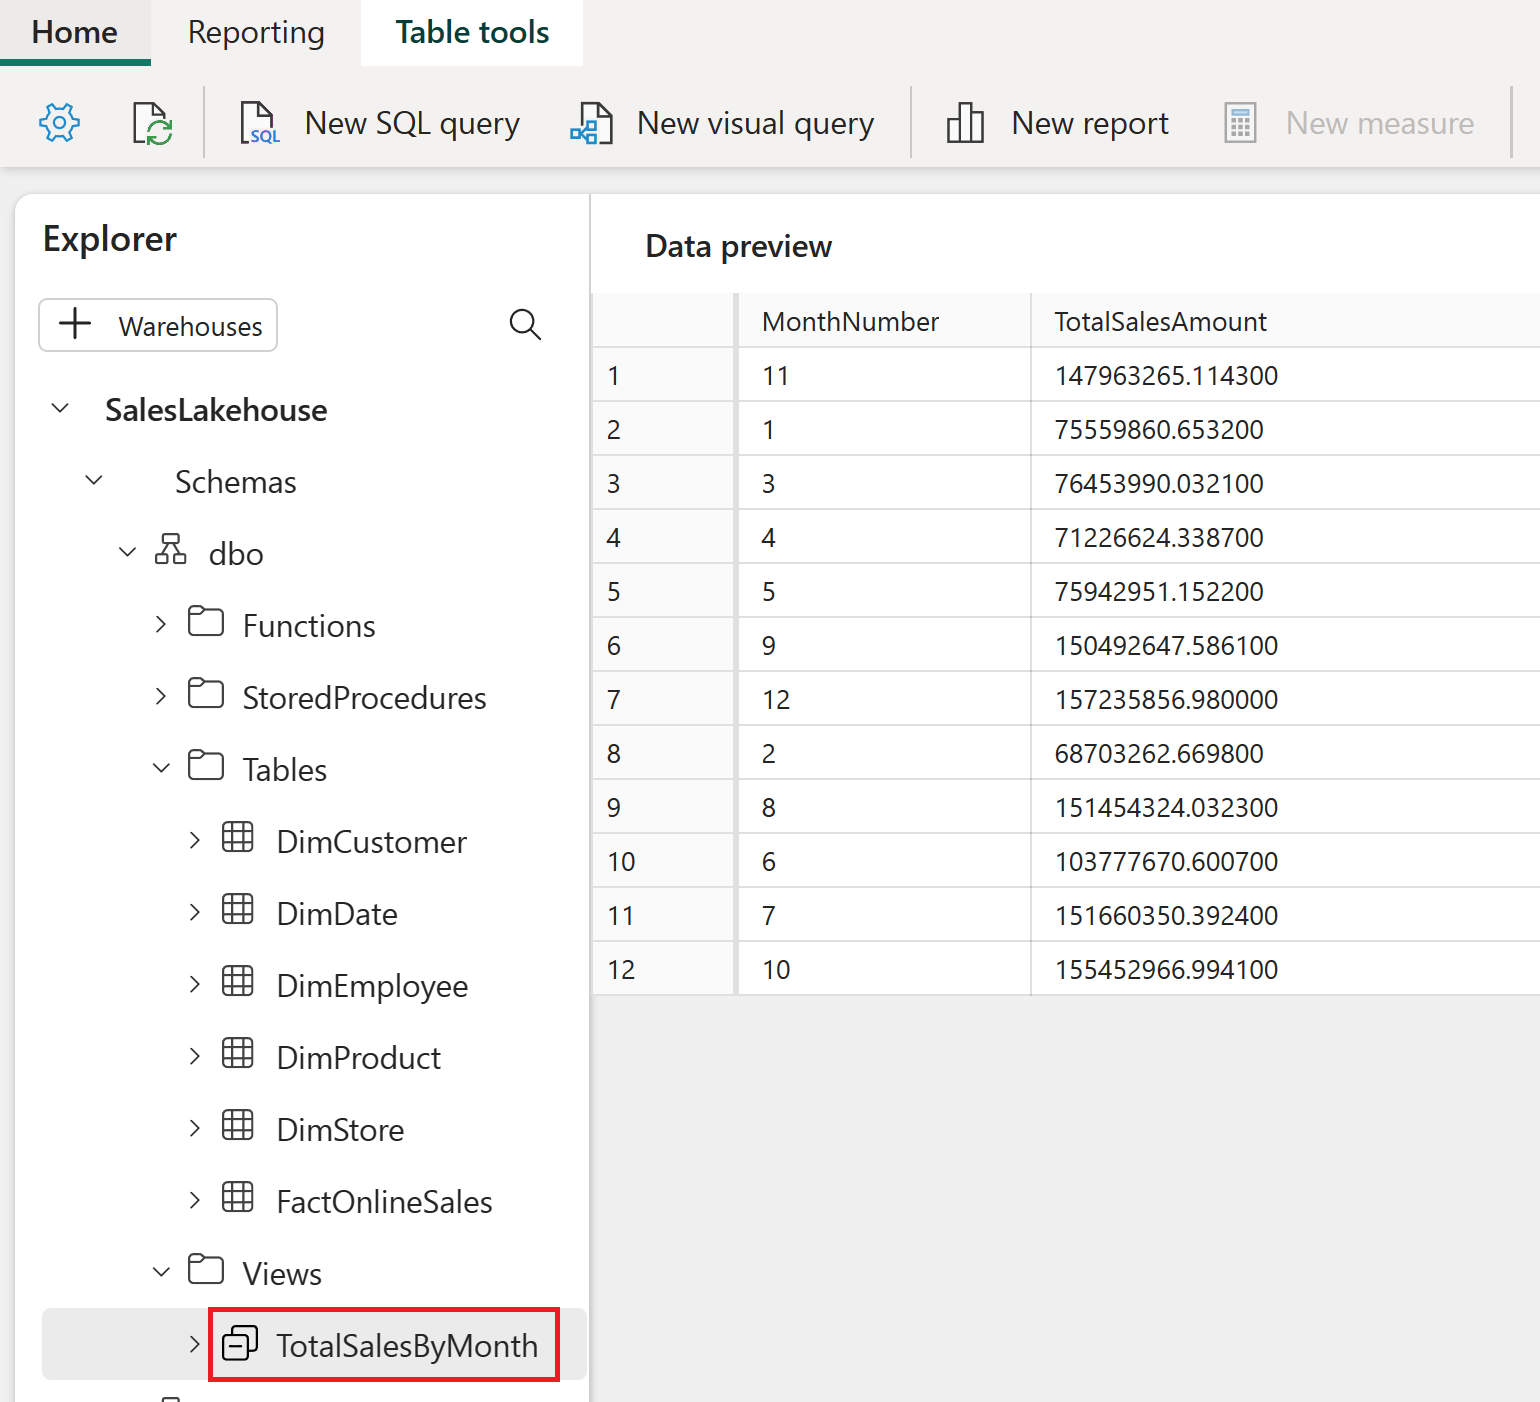Screen dimensions: 1540x1402
Task: Collapse the SalesLakehouse node
Action: (60, 408)
